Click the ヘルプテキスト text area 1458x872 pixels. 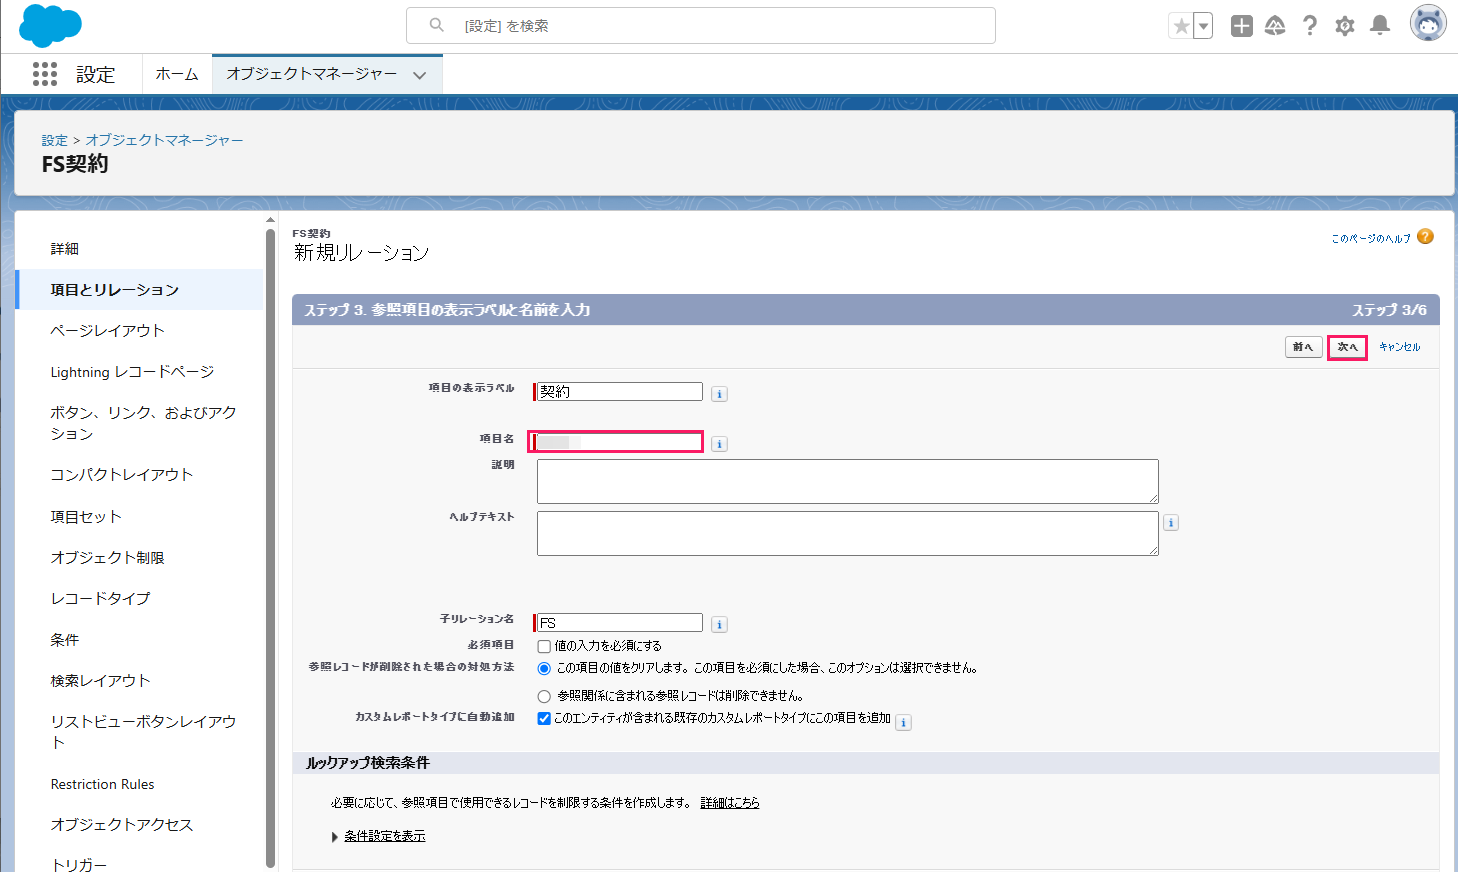coord(848,533)
